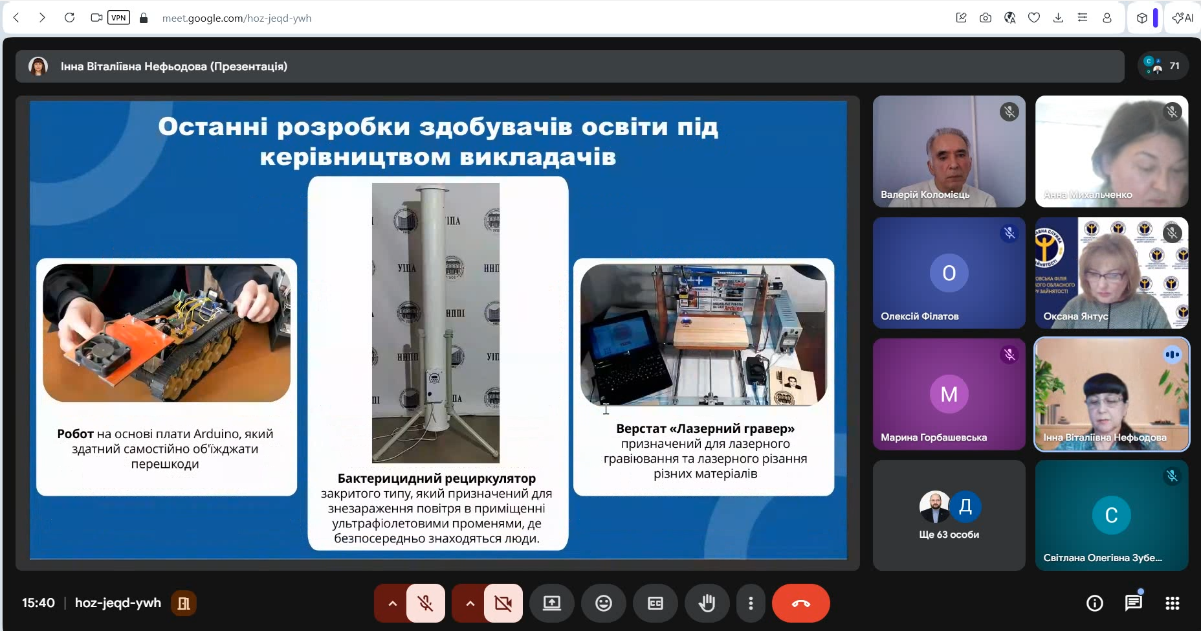
Task: Raise hand in the meeting
Action: 707,603
